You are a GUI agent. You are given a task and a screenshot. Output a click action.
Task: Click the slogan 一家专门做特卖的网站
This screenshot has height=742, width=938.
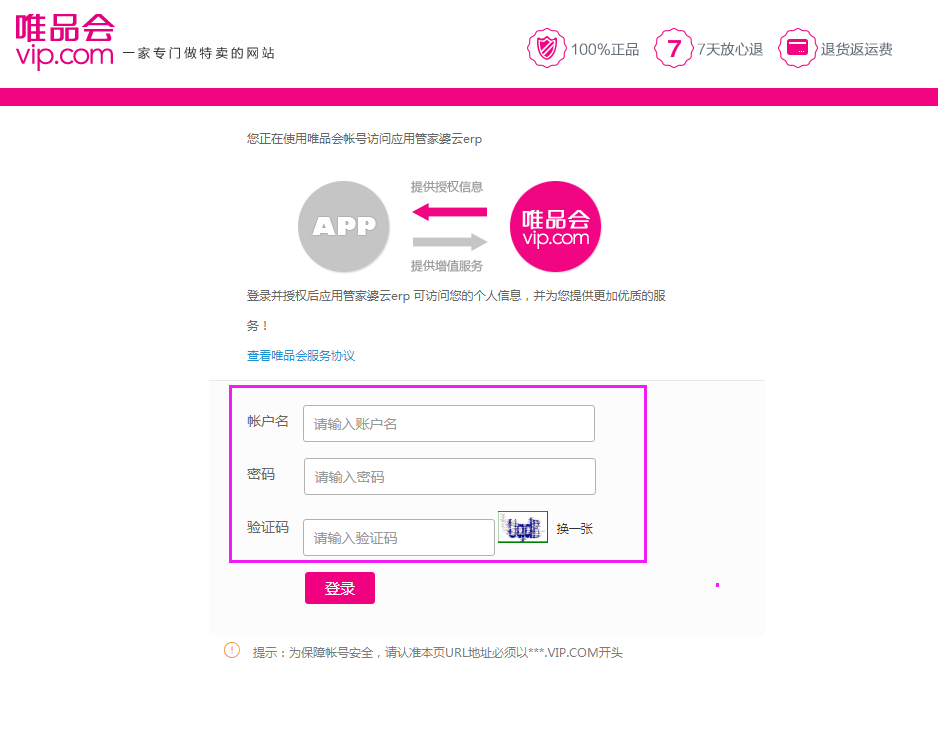point(199,53)
